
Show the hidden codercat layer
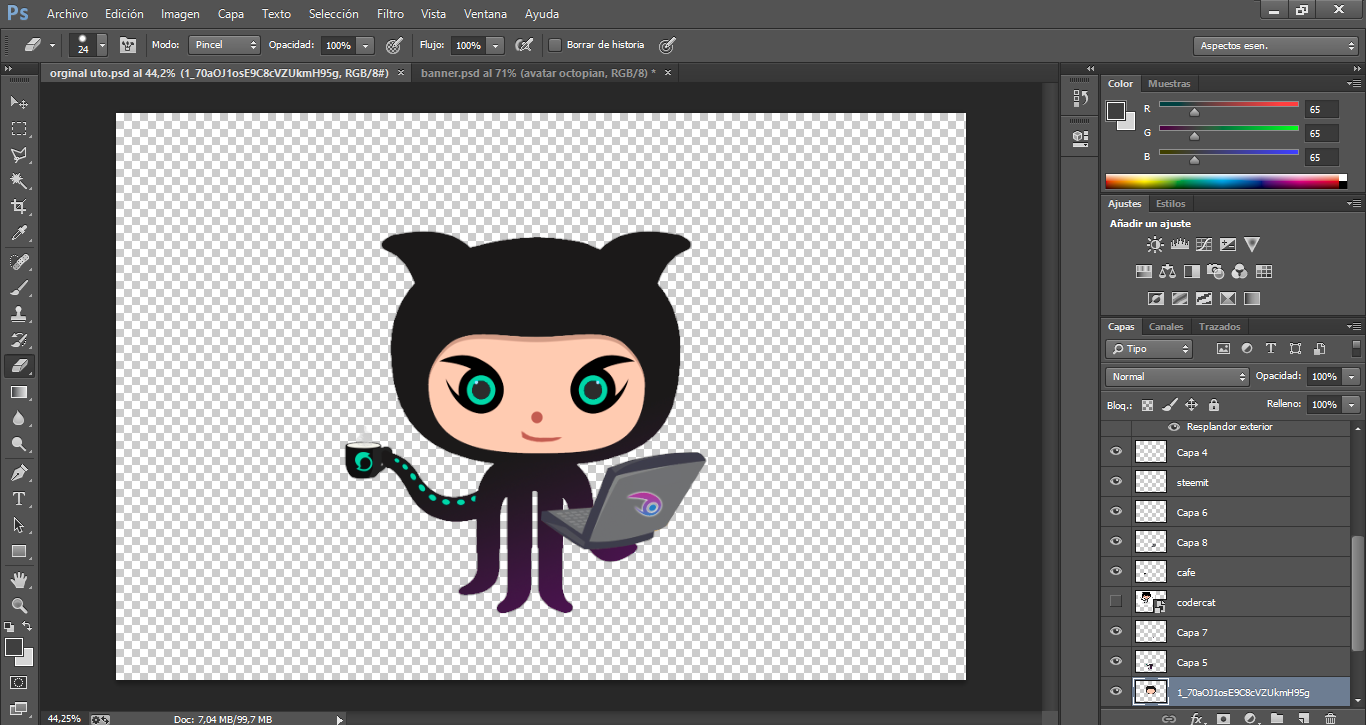(1116, 602)
